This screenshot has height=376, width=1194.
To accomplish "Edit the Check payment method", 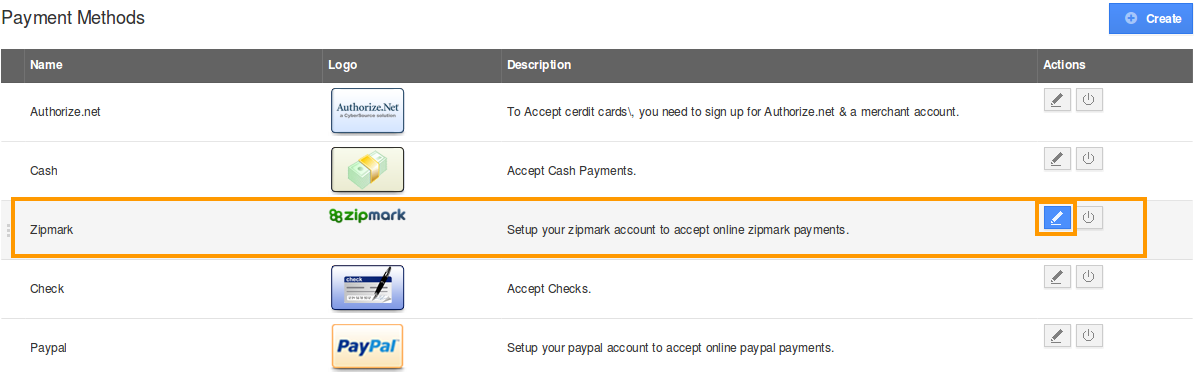I will point(1057,276).
